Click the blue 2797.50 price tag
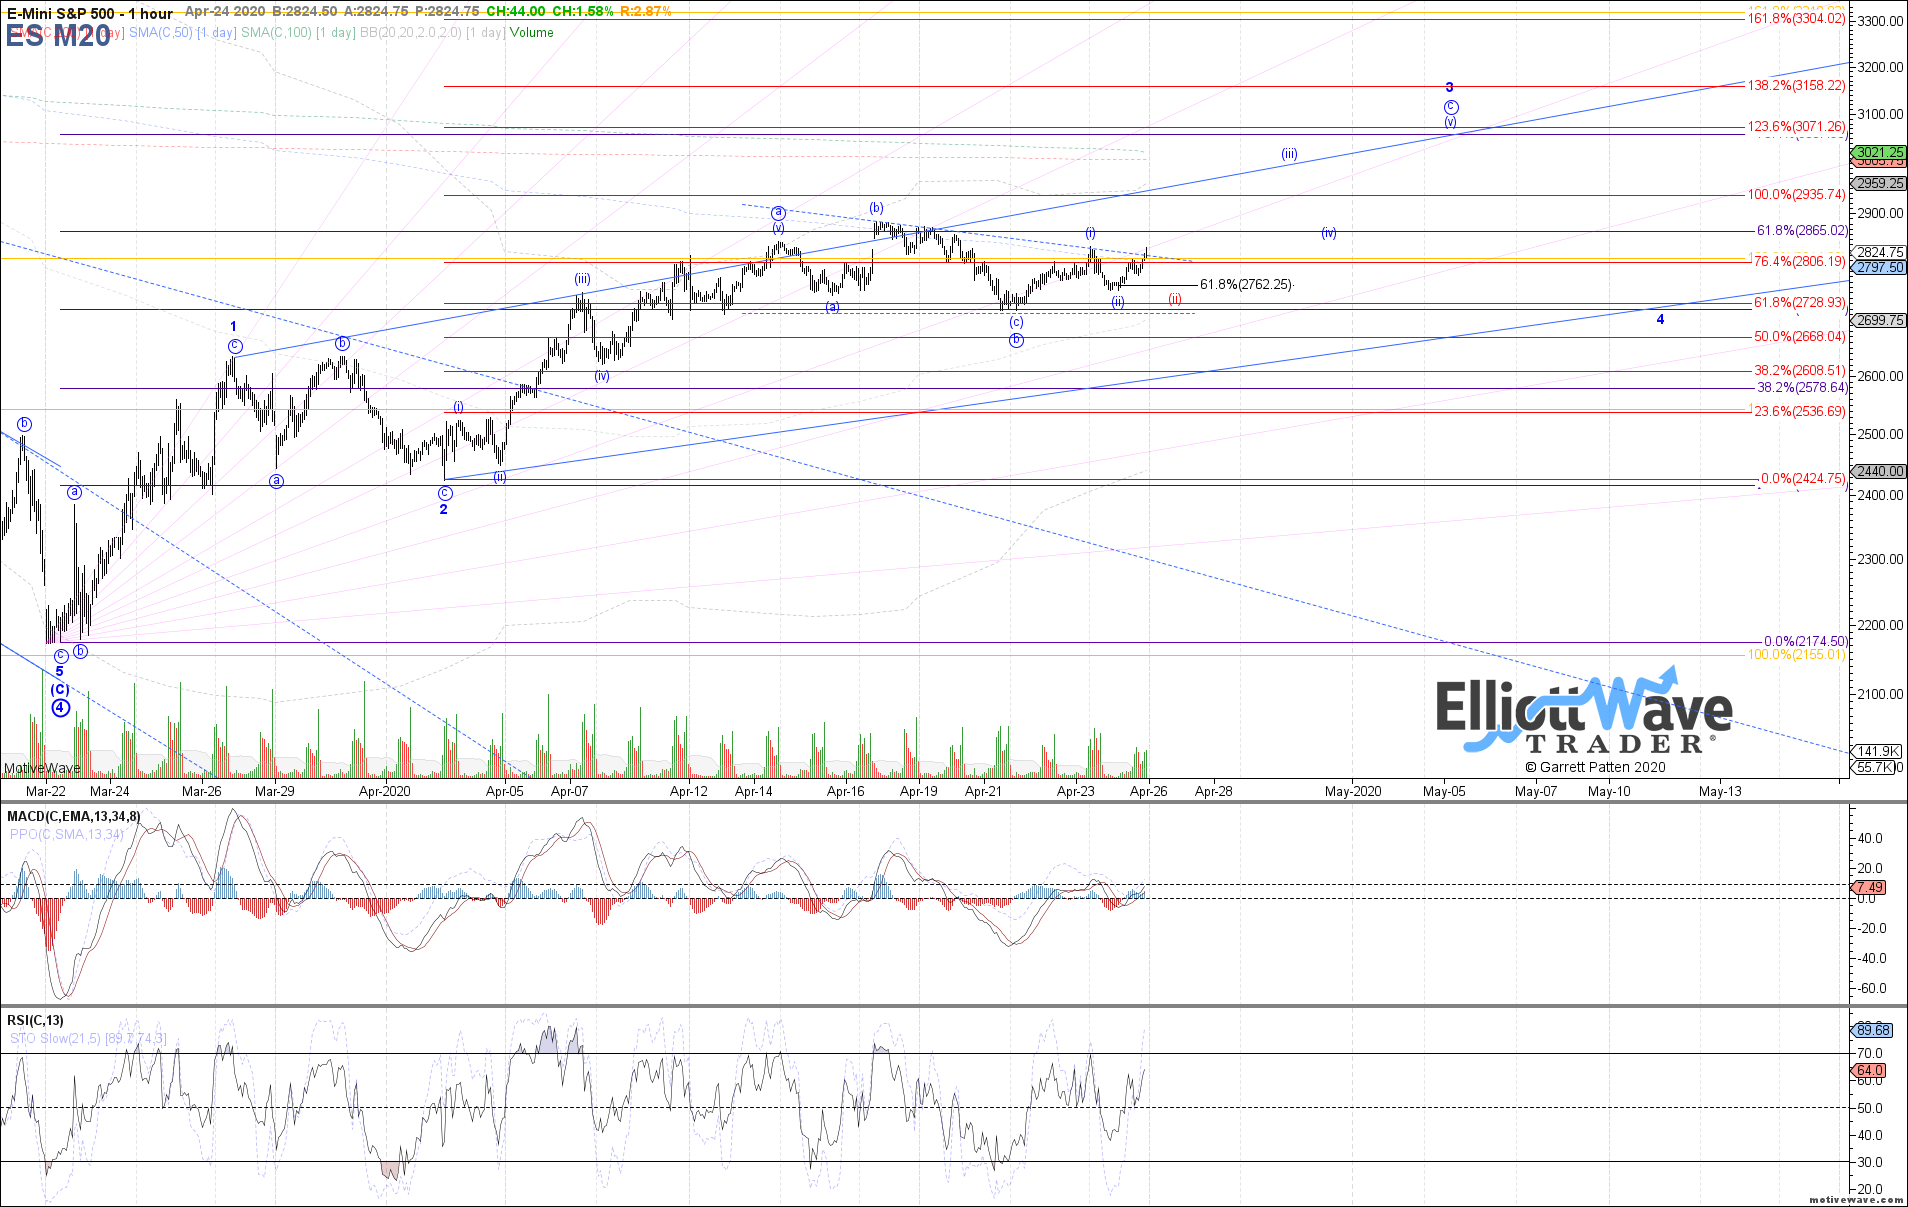The width and height of the screenshot is (1908, 1207). (1879, 268)
